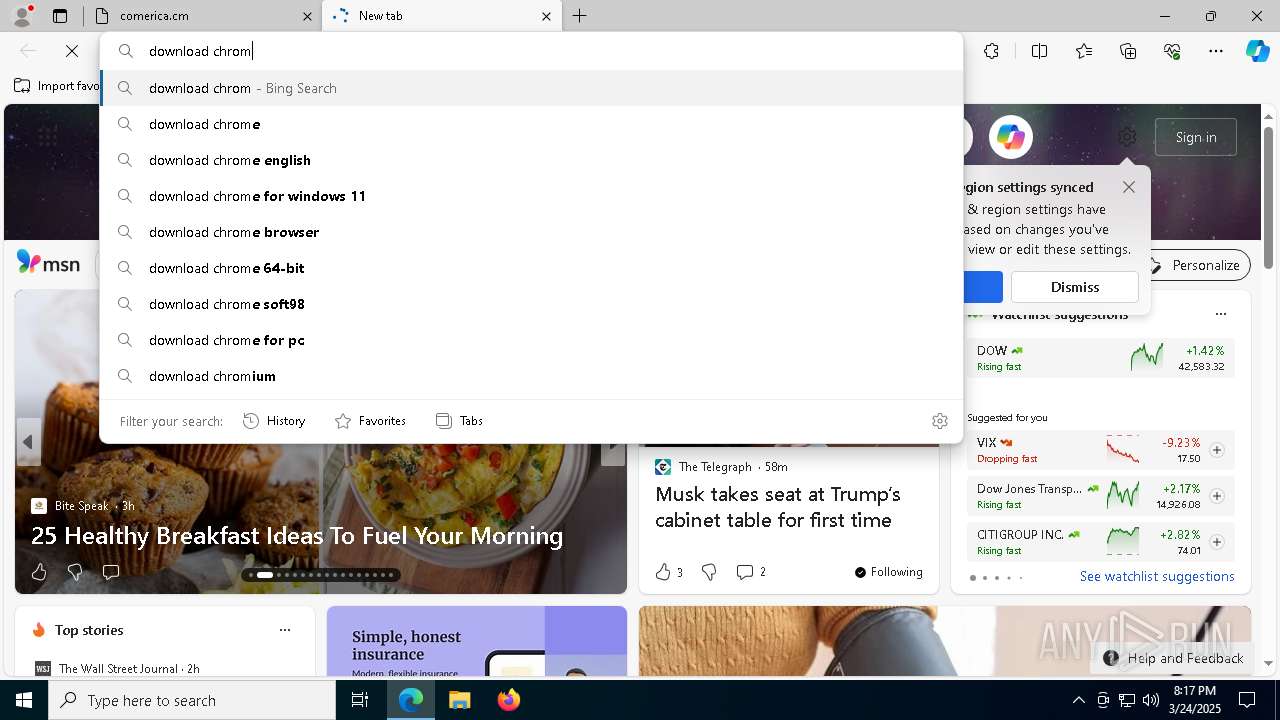Close the region settings synced popup

(1129, 187)
